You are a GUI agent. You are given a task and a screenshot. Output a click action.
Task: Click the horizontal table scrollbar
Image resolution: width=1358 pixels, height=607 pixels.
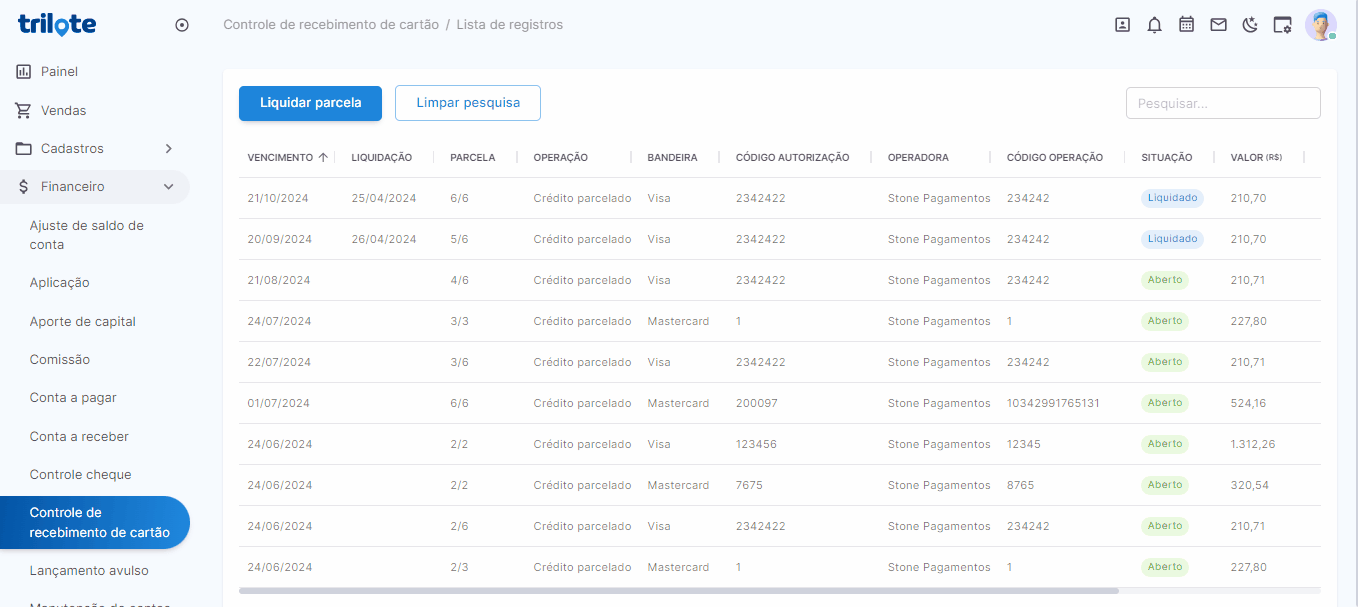[x=678, y=591]
